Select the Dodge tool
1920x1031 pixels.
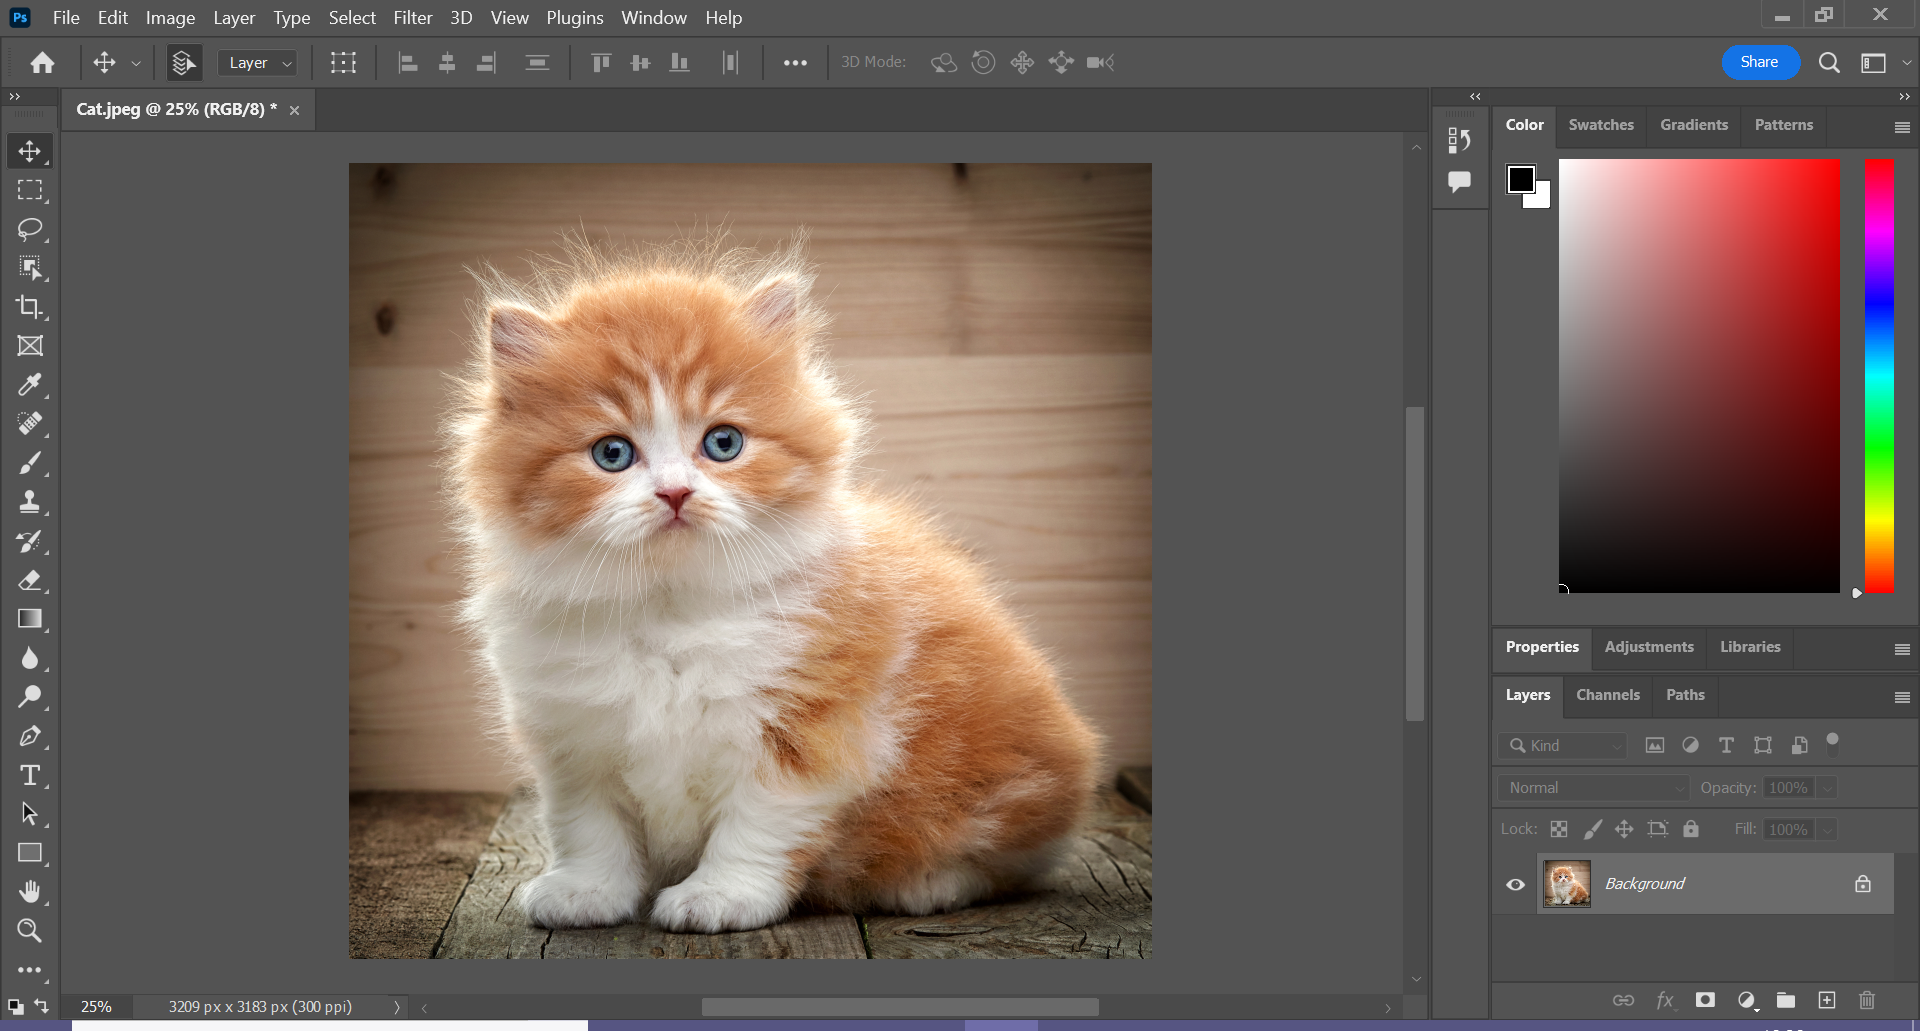pyautogui.click(x=30, y=697)
